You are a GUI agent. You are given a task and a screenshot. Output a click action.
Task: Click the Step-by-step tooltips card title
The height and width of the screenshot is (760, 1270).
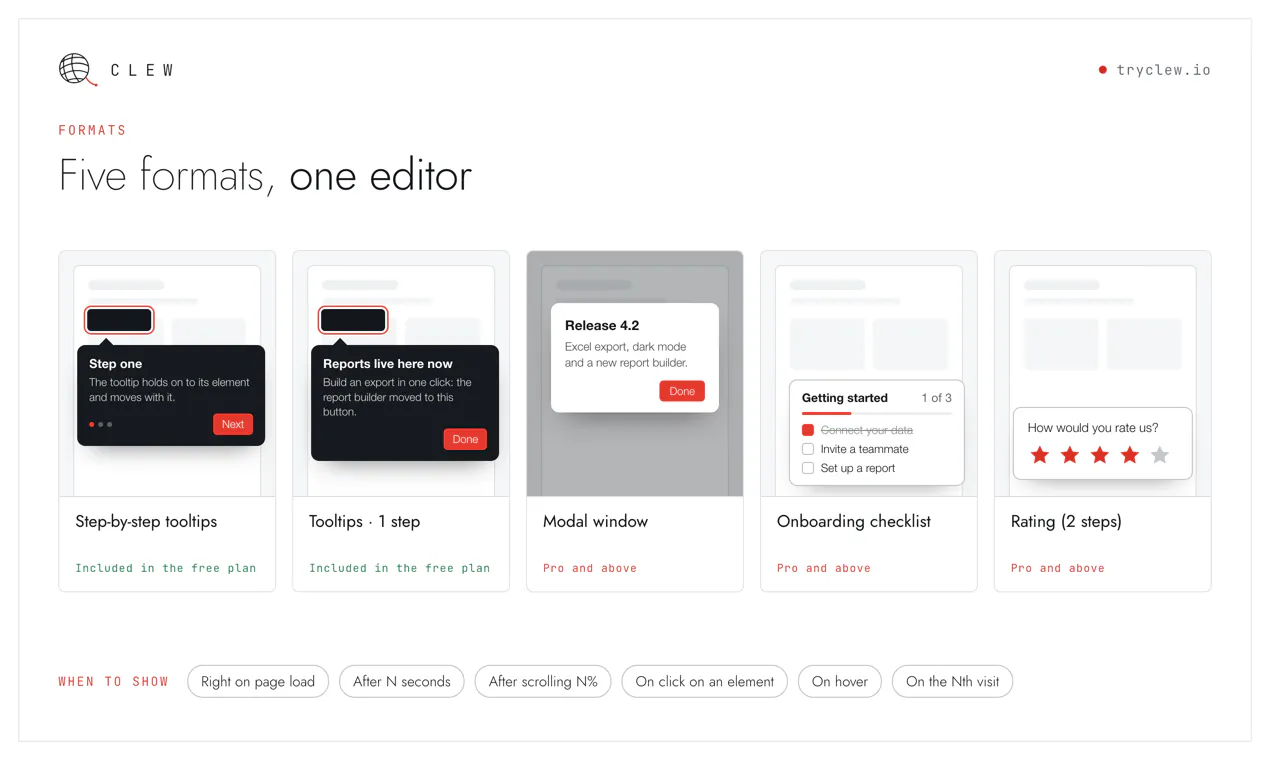click(x=146, y=521)
